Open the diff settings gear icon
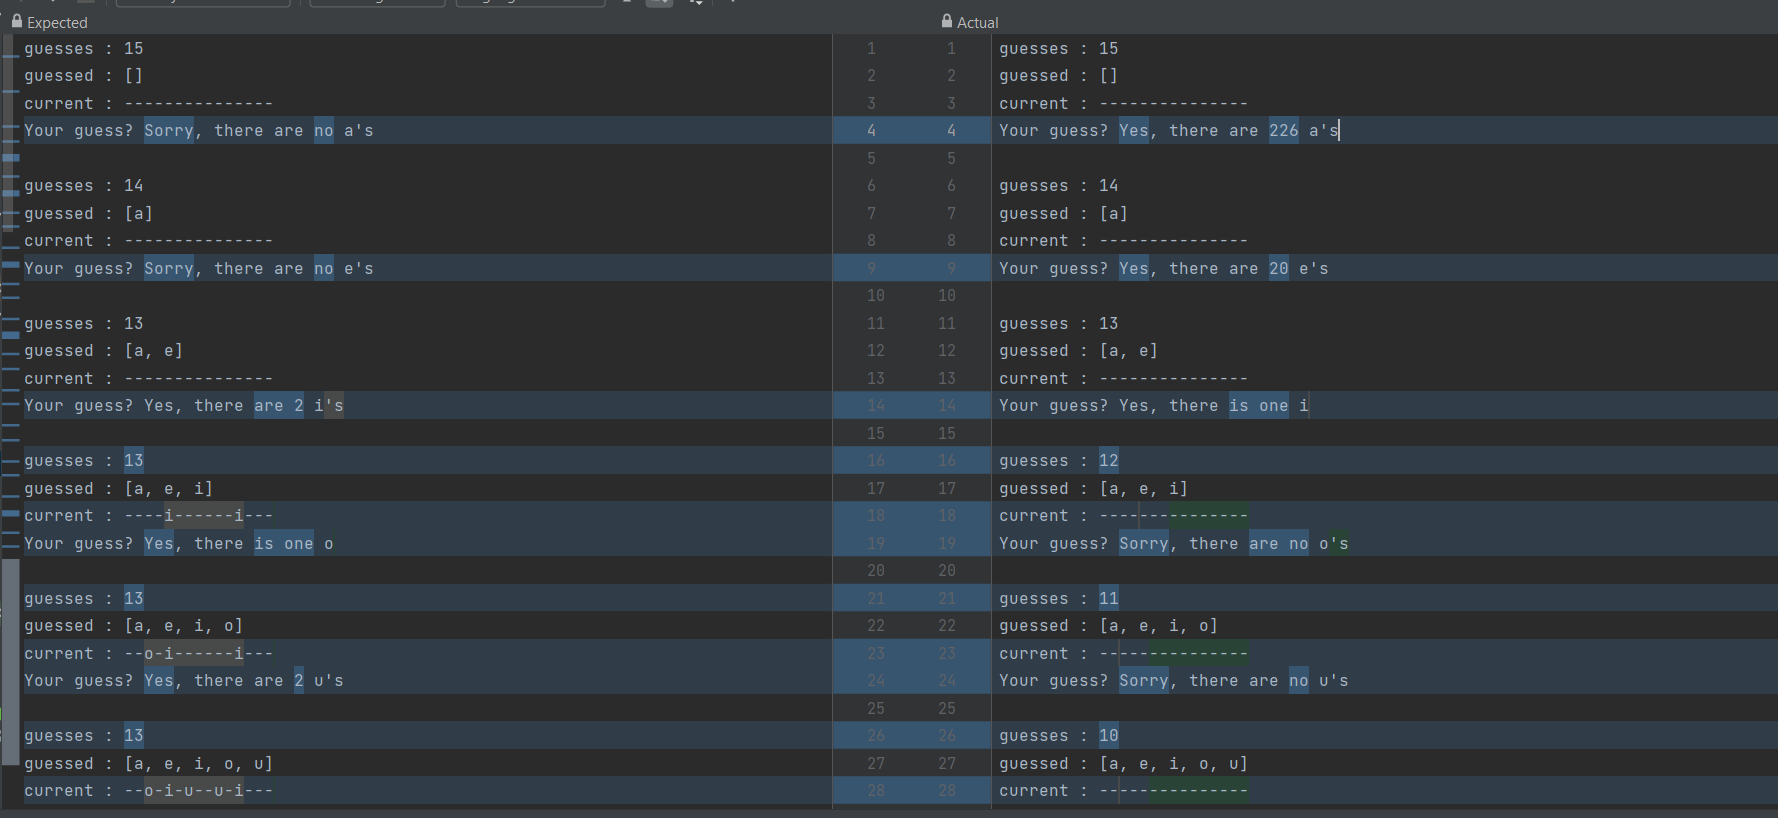 pos(696,3)
